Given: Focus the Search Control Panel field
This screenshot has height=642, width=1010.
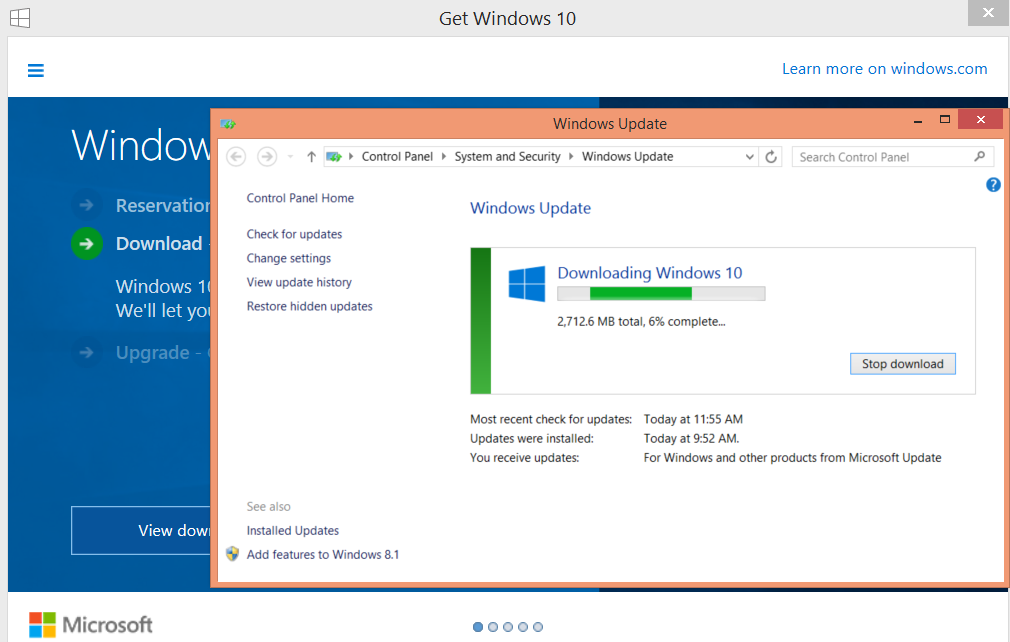Looking at the screenshot, I should click(x=892, y=156).
